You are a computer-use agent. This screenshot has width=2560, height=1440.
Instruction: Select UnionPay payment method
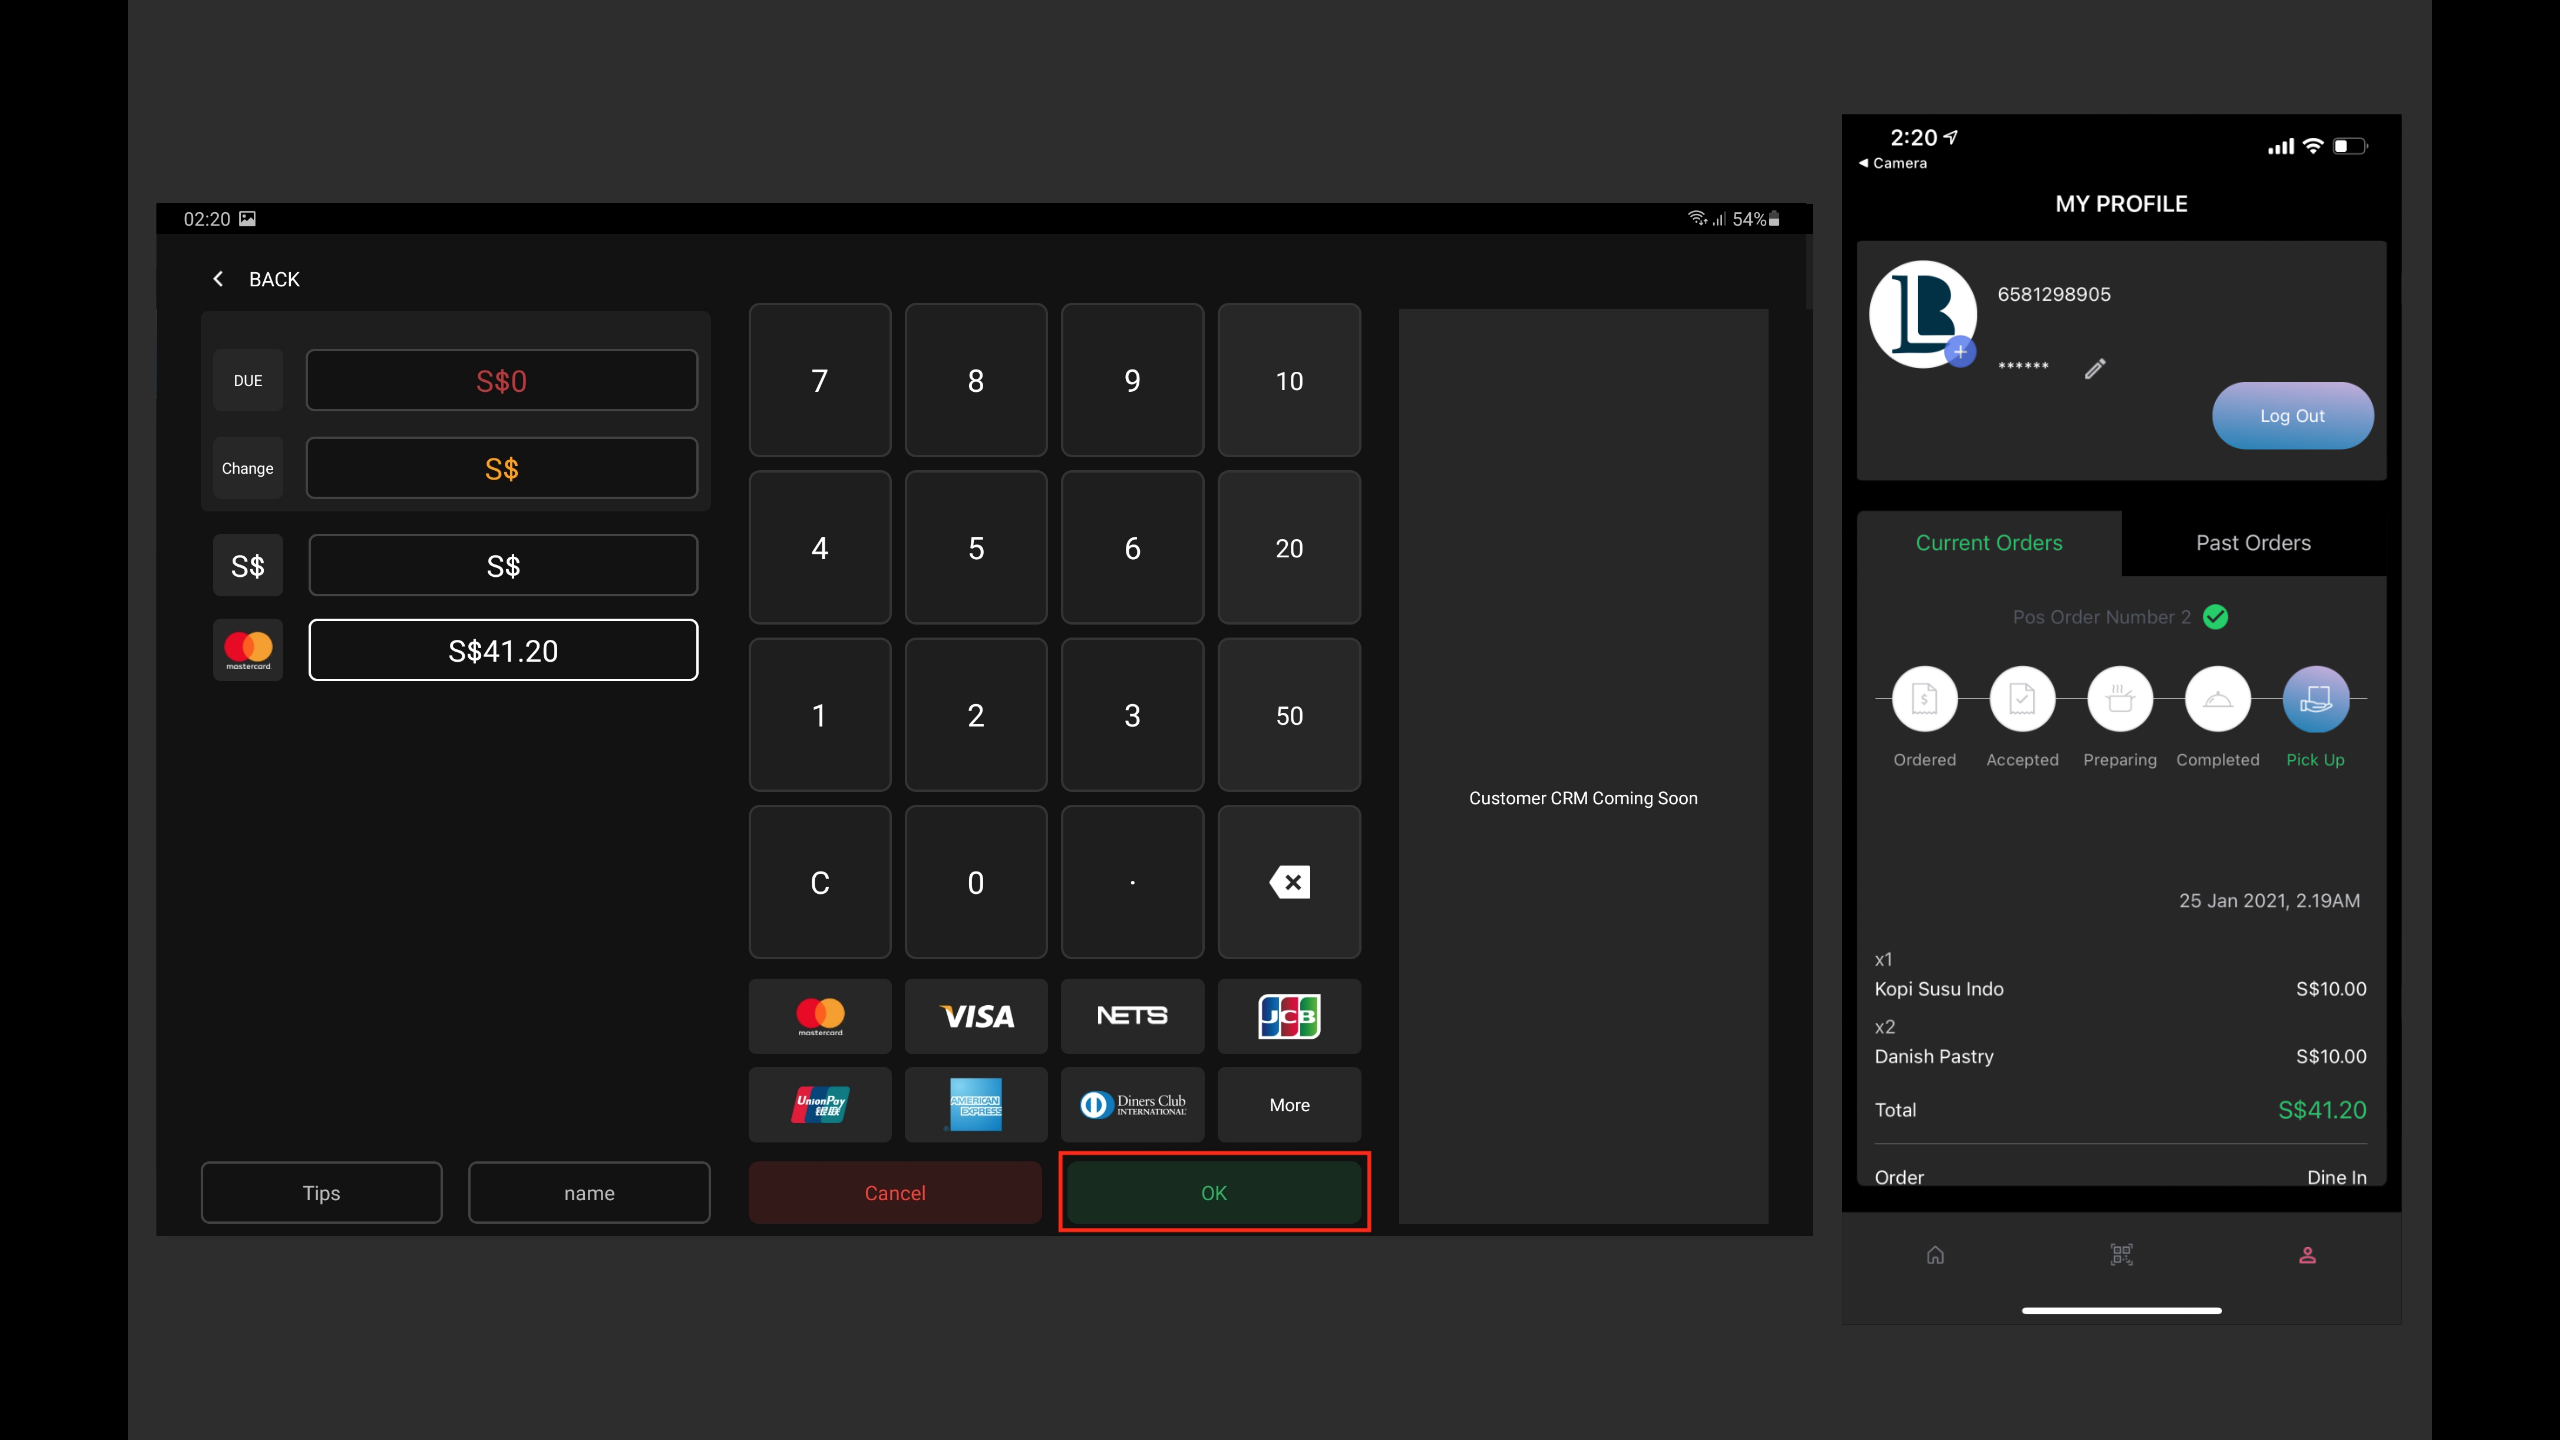tap(819, 1104)
